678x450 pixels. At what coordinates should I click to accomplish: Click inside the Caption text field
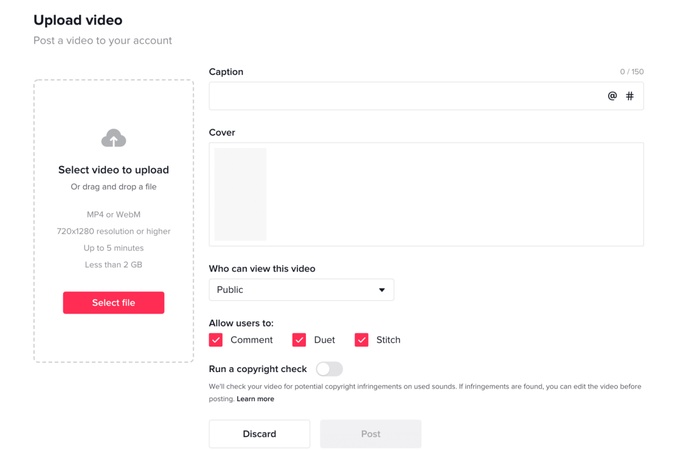(x=400, y=96)
